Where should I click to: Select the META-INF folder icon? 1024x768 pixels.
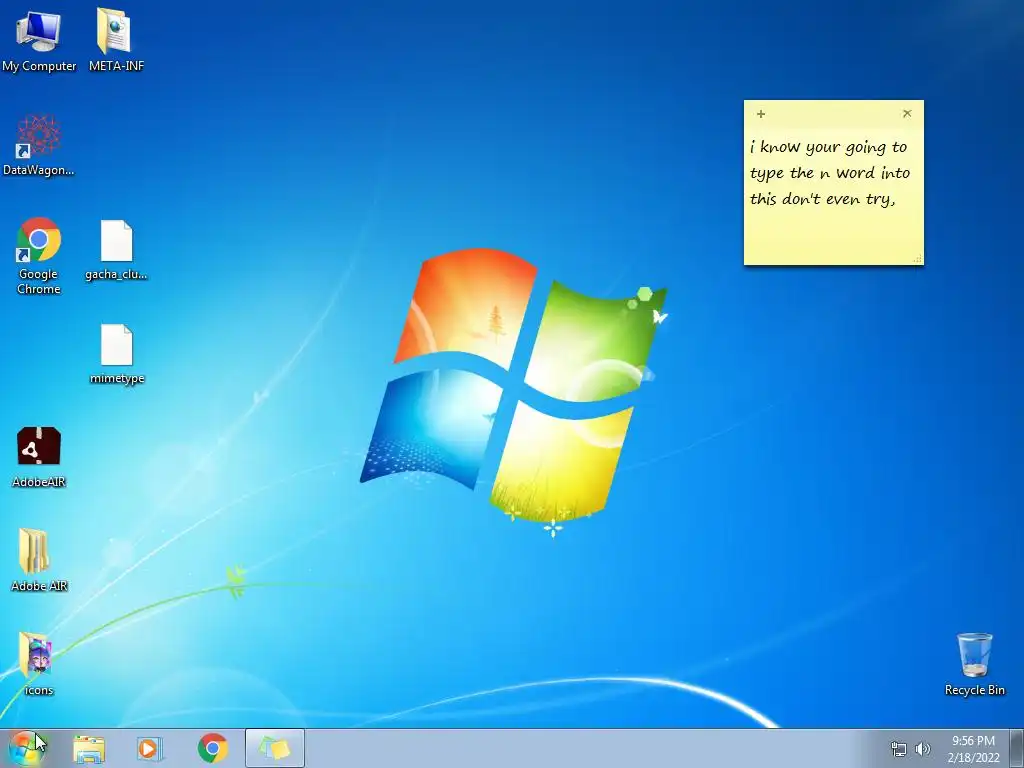click(x=116, y=40)
